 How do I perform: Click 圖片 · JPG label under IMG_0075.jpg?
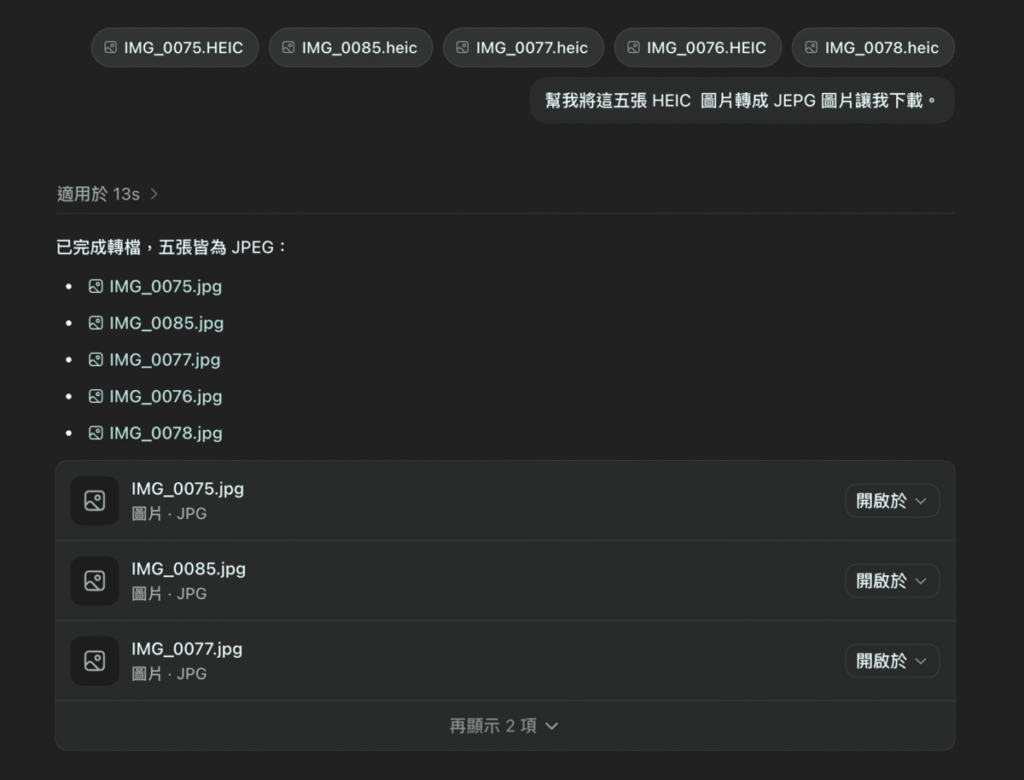169,513
